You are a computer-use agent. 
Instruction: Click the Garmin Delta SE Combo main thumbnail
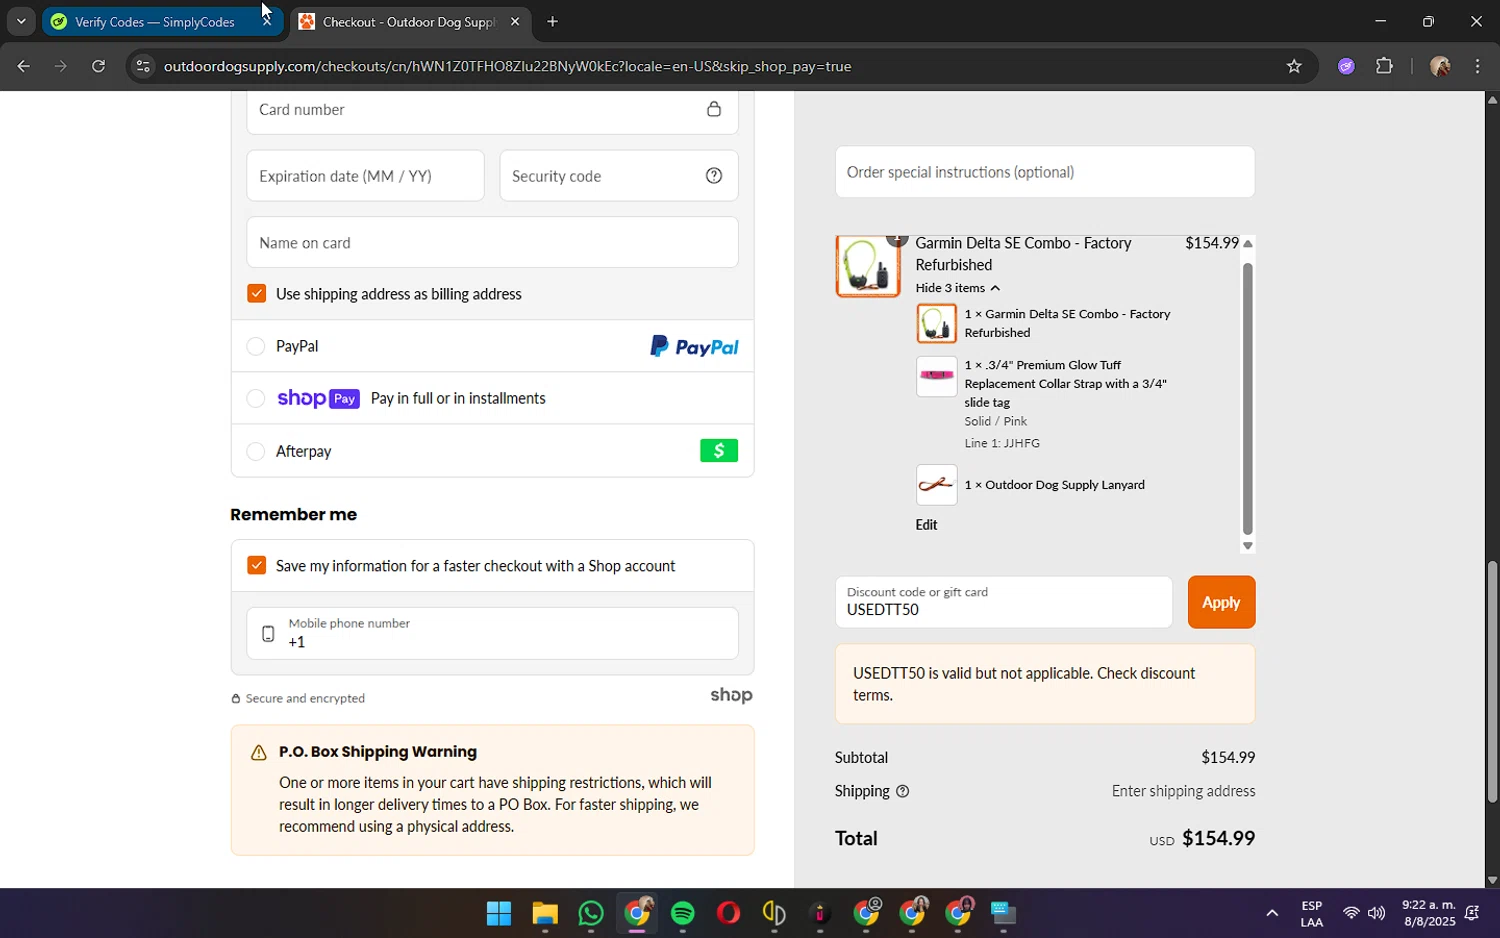[868, 266]
